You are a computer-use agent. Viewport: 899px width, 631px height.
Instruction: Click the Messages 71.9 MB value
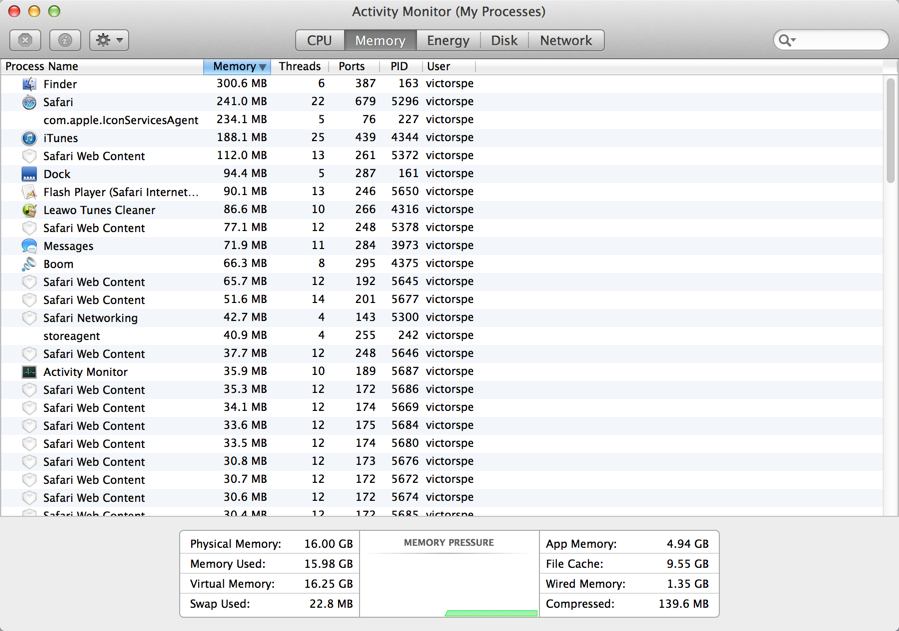click(x=245, y=245)
